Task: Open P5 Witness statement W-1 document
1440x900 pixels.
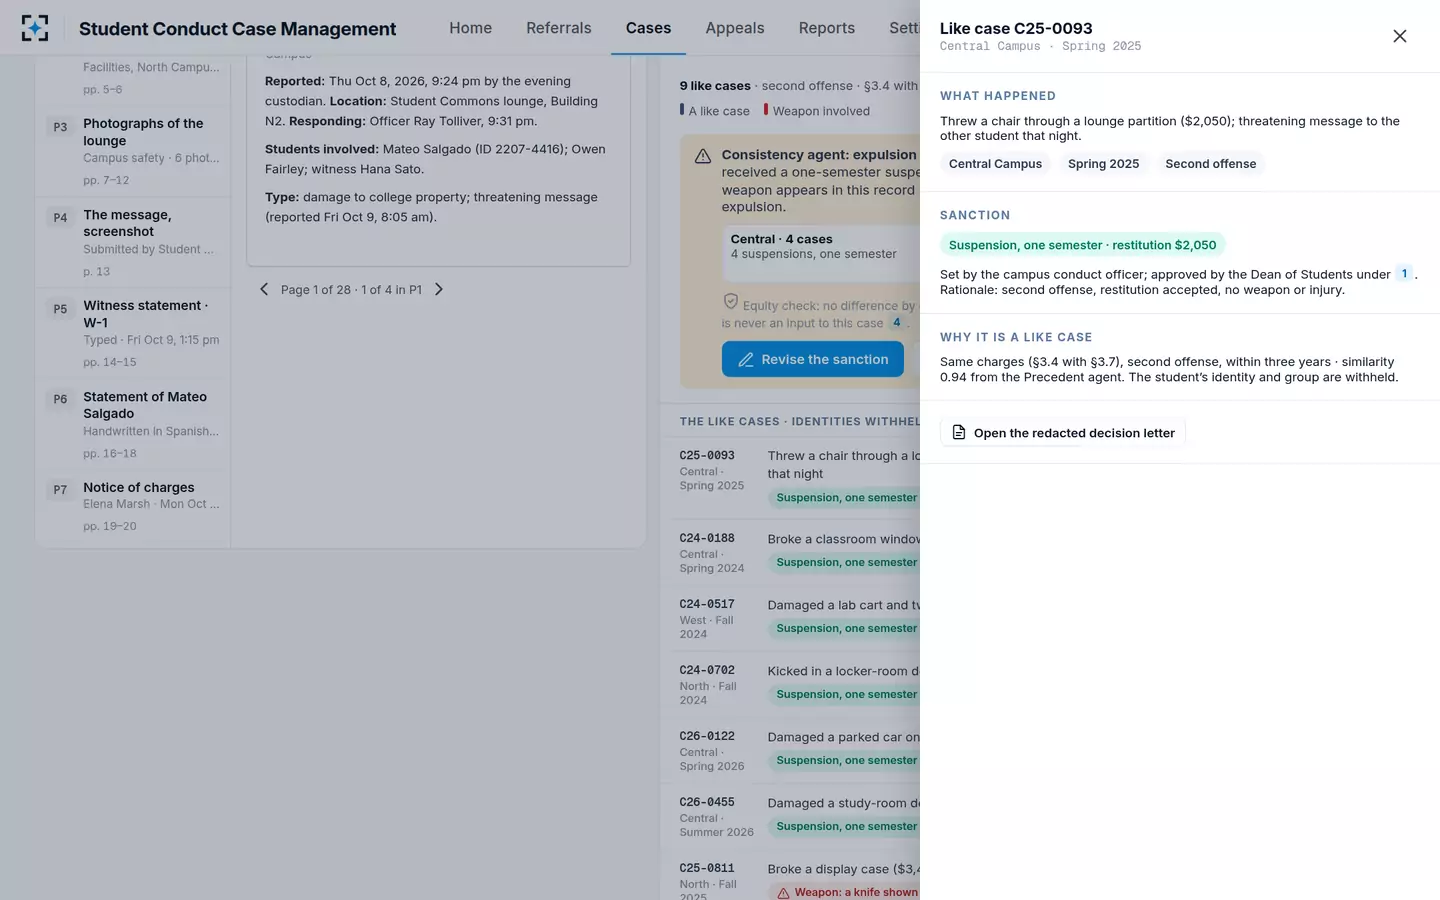Action: pos(133,334)
